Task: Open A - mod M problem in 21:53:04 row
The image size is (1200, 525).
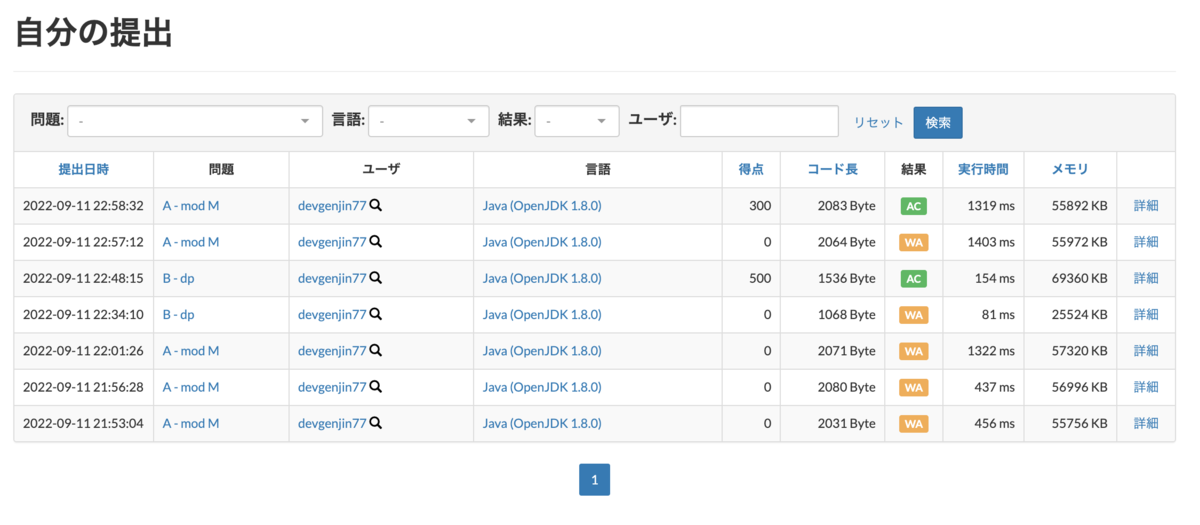Action: [191, 423]
